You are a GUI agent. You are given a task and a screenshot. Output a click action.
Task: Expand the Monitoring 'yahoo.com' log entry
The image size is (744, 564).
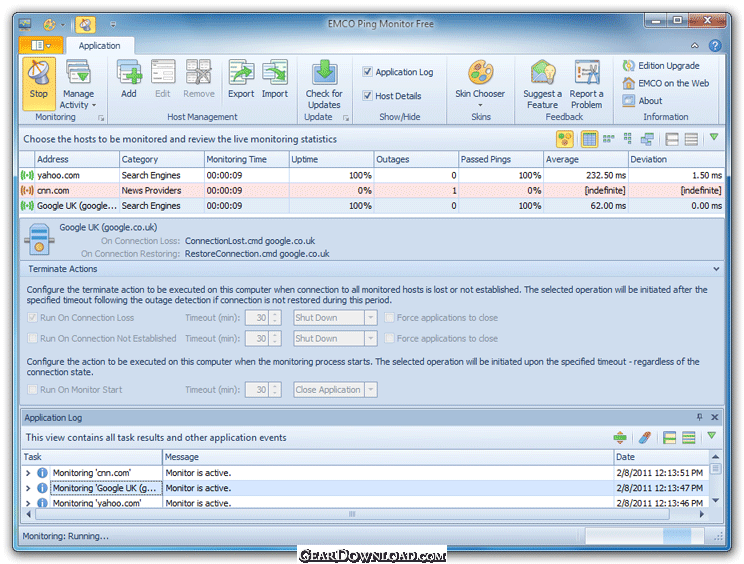pyautogui.click(x=28, y=503)
